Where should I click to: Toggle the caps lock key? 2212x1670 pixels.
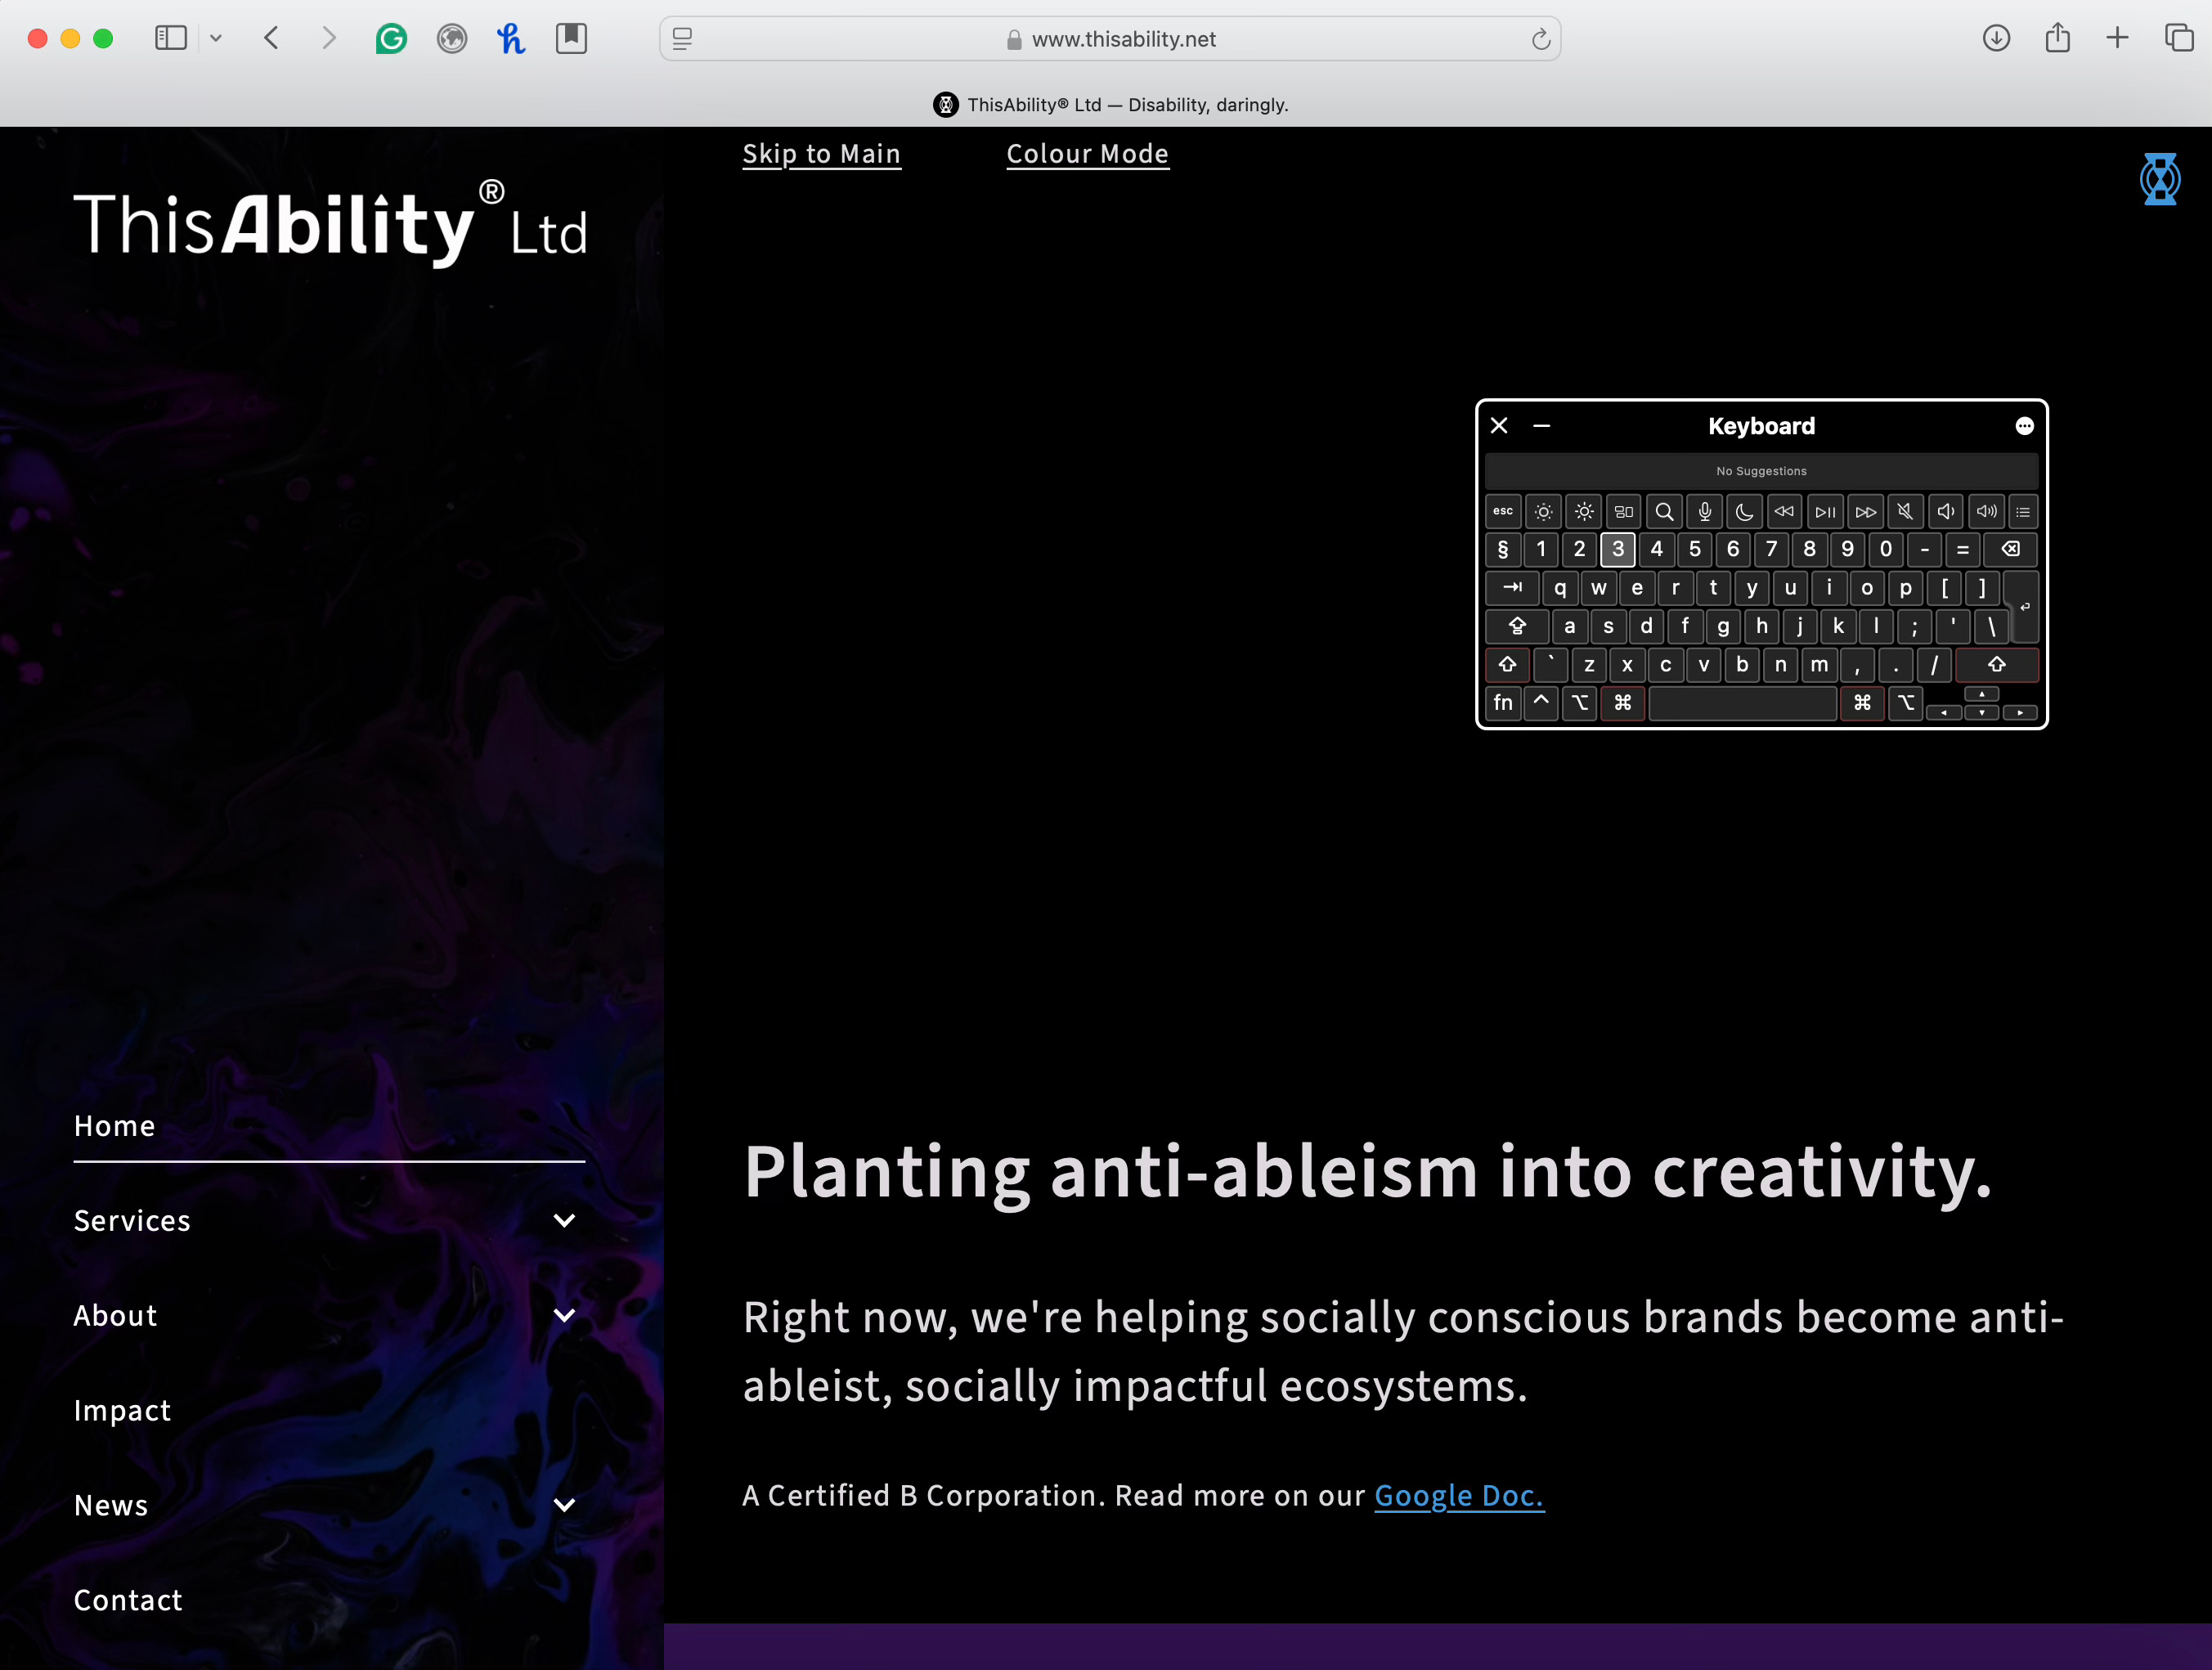click(1517, 627)
